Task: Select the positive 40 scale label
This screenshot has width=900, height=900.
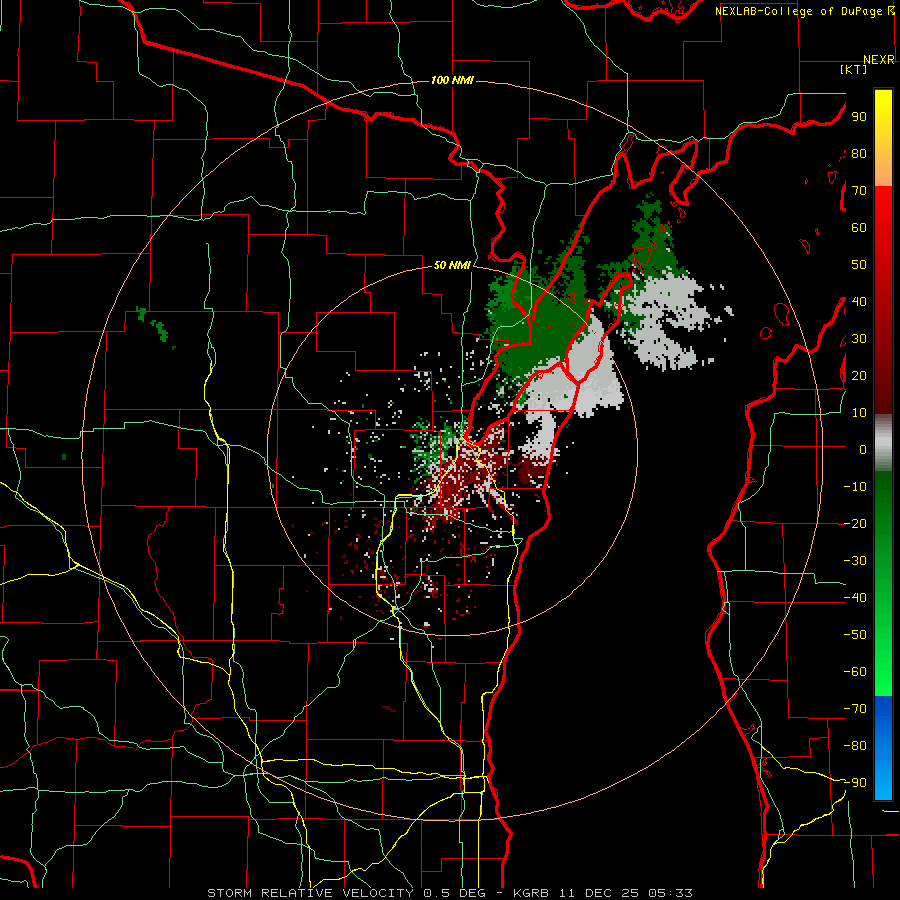Action: point(859,302)
